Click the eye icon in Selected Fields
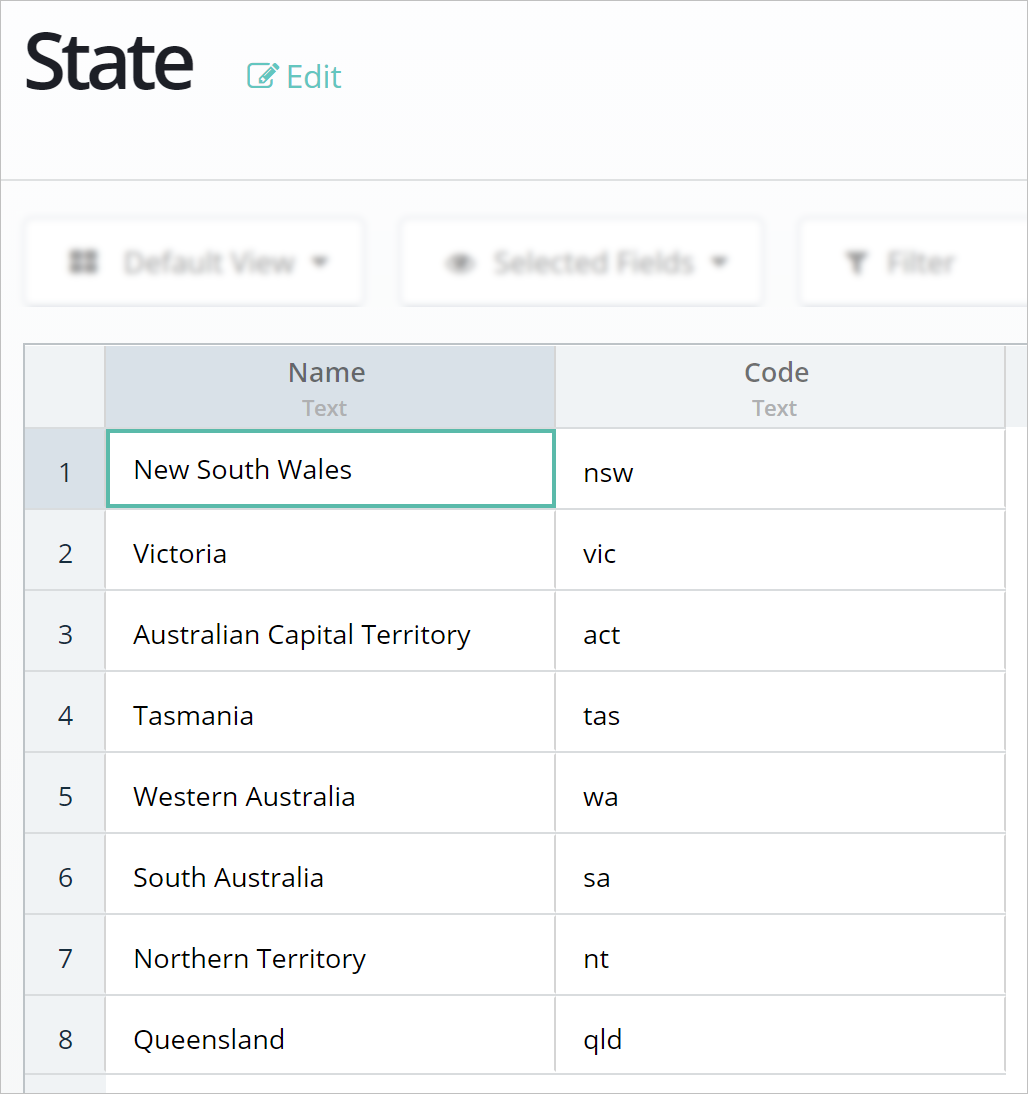Image resolution: width=1028 pixels, height=1094 pixels. 459,263
